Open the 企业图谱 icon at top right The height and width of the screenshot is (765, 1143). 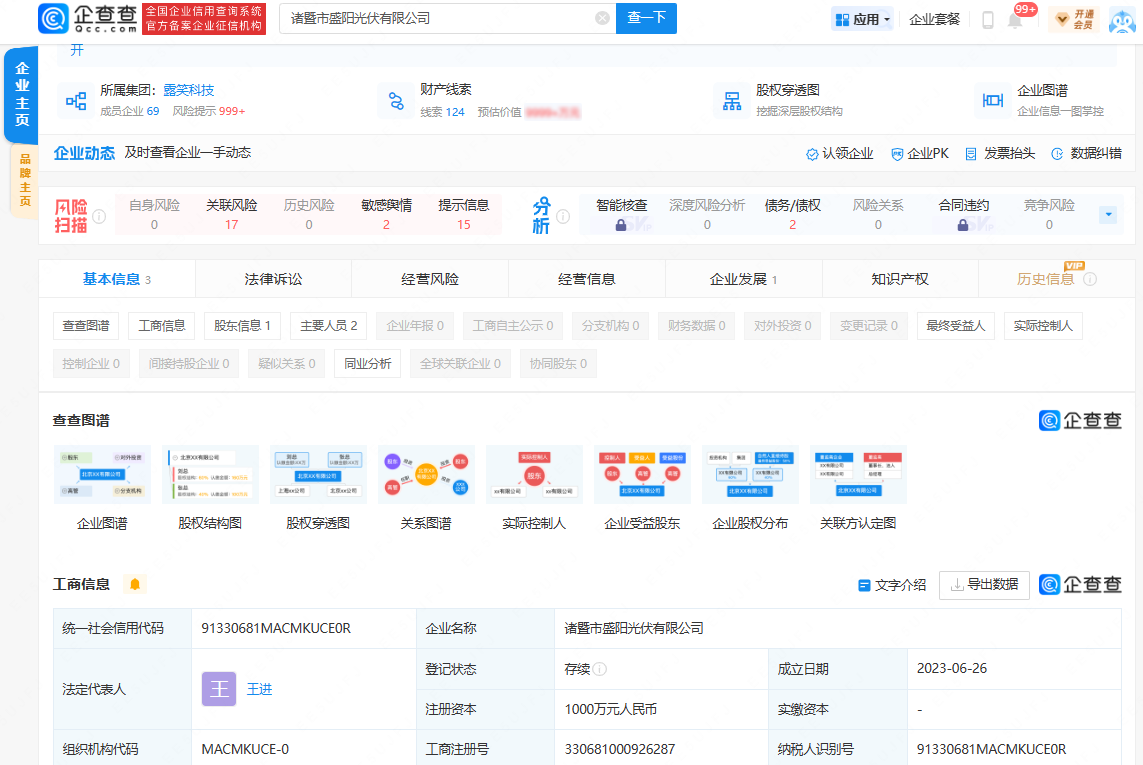pos(993,100)
